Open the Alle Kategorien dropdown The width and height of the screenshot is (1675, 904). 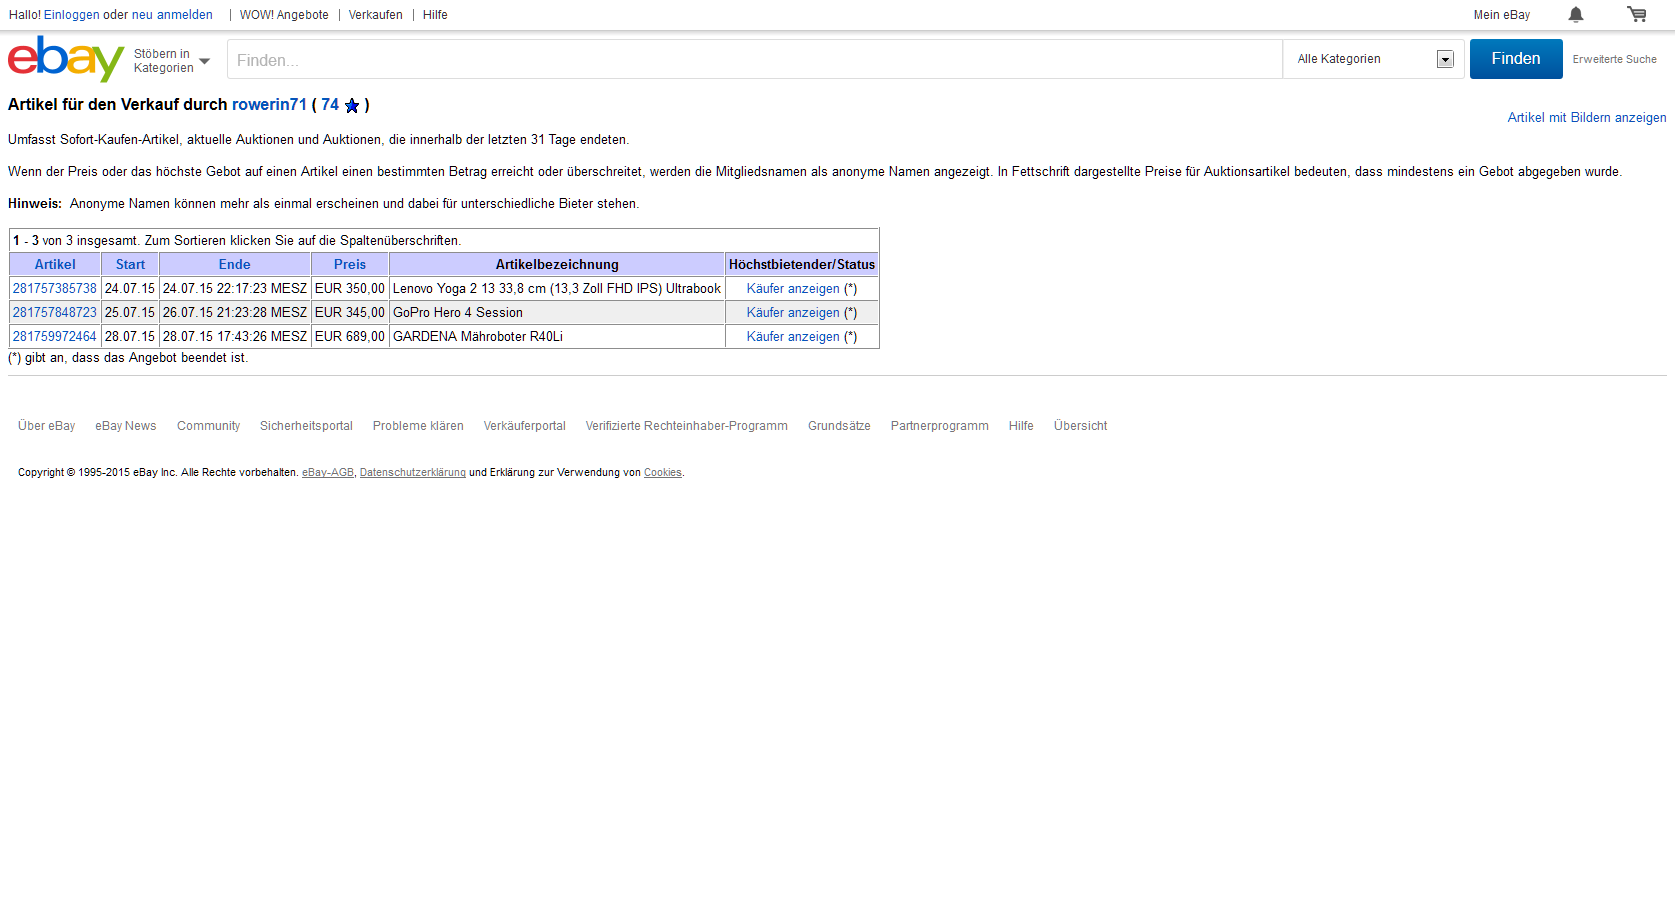(x=1374, y=59)
